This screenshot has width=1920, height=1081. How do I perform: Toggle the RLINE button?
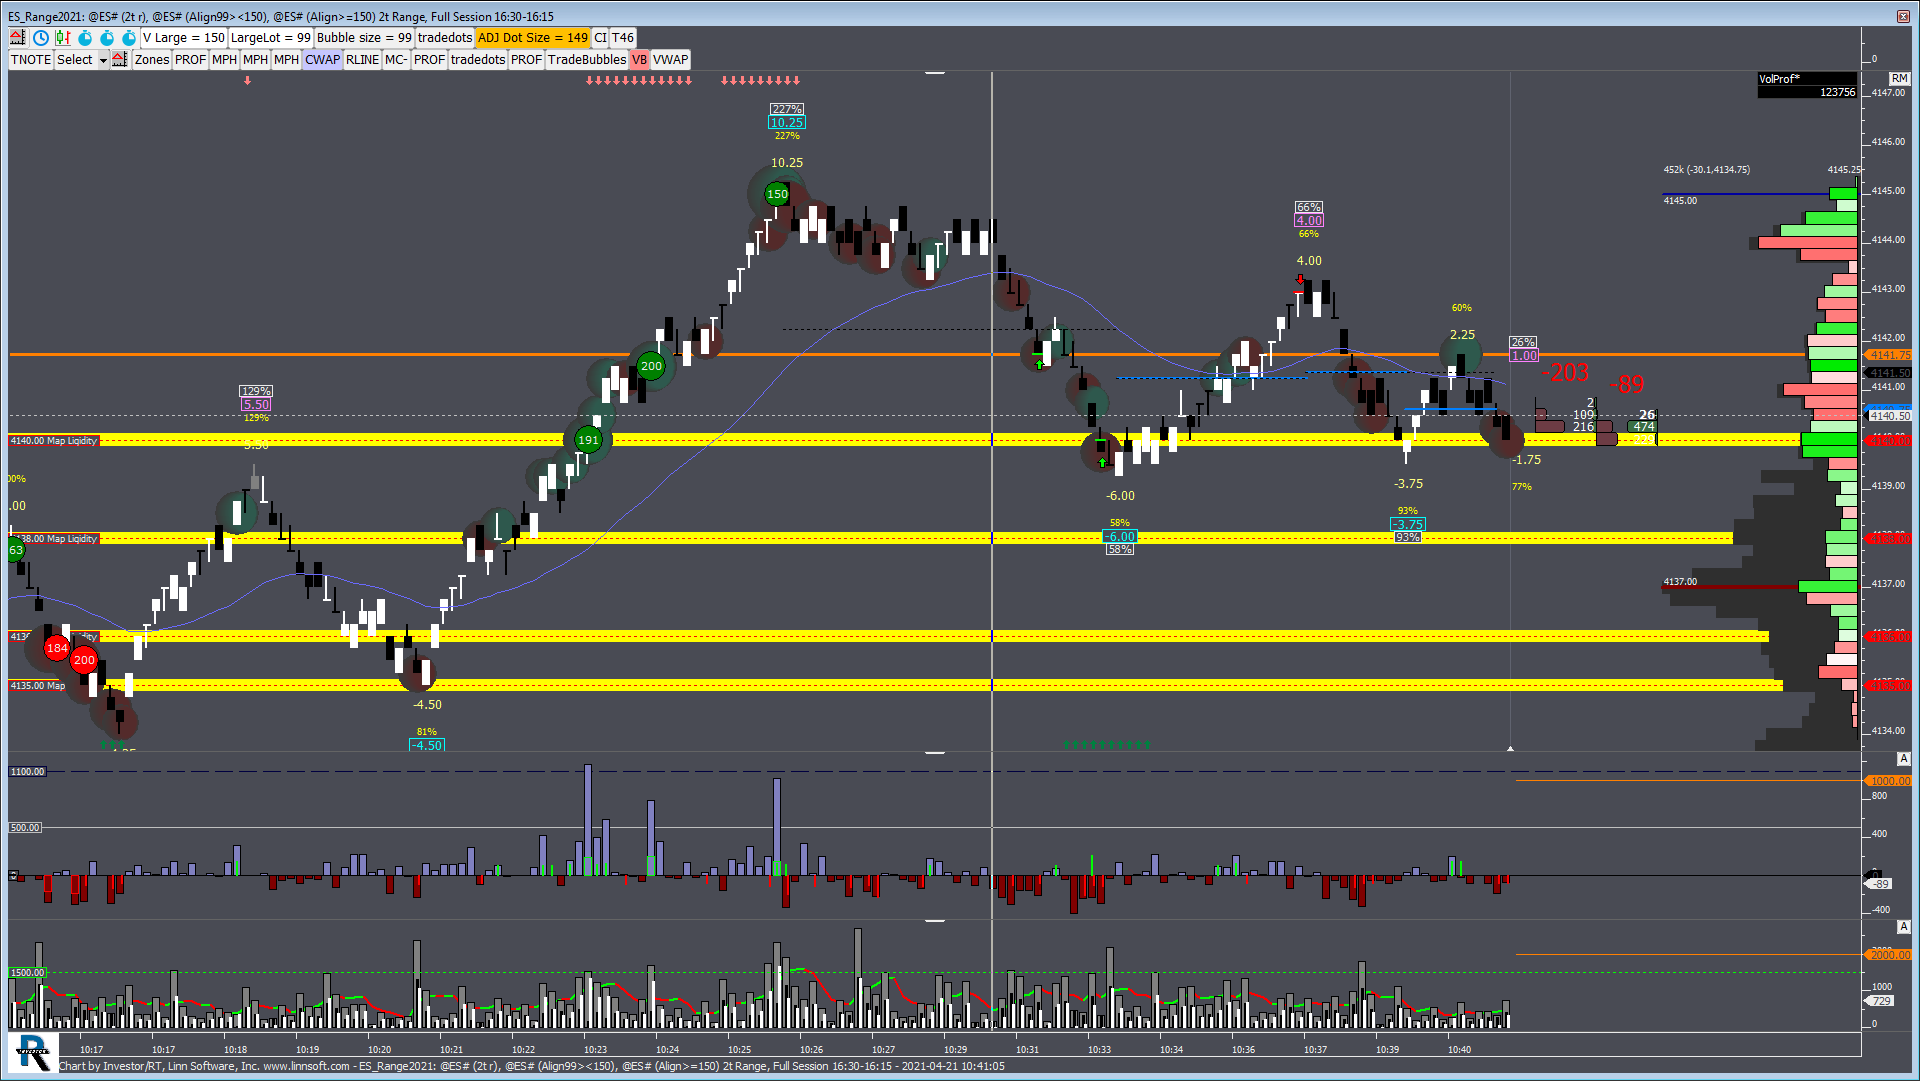click(x=362, y=60)
